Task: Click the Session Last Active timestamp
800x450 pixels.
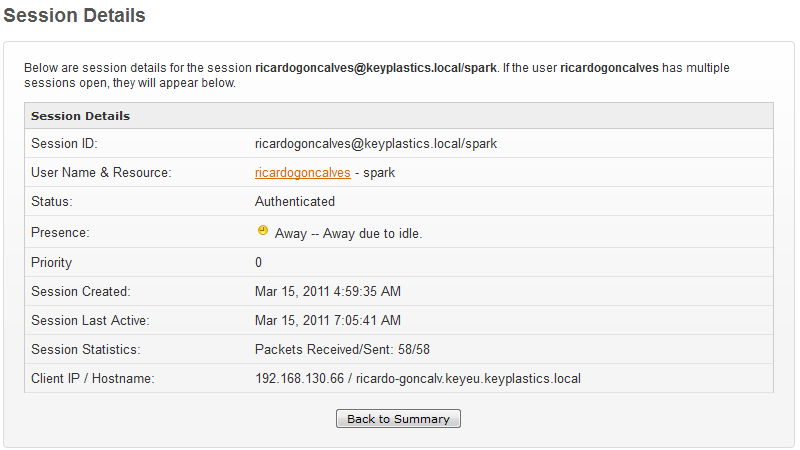Action: click(328, 320)
